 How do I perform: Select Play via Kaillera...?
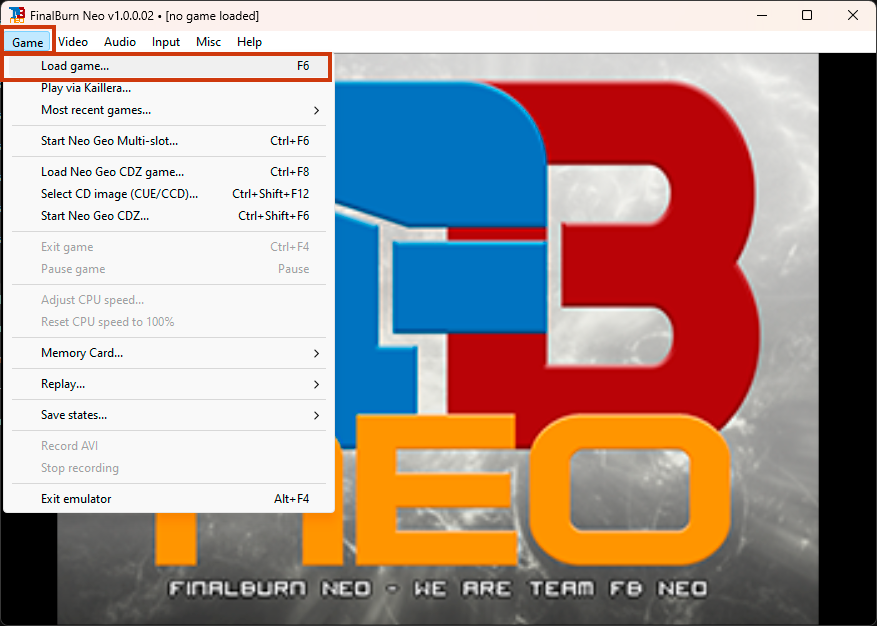[168, 88]
